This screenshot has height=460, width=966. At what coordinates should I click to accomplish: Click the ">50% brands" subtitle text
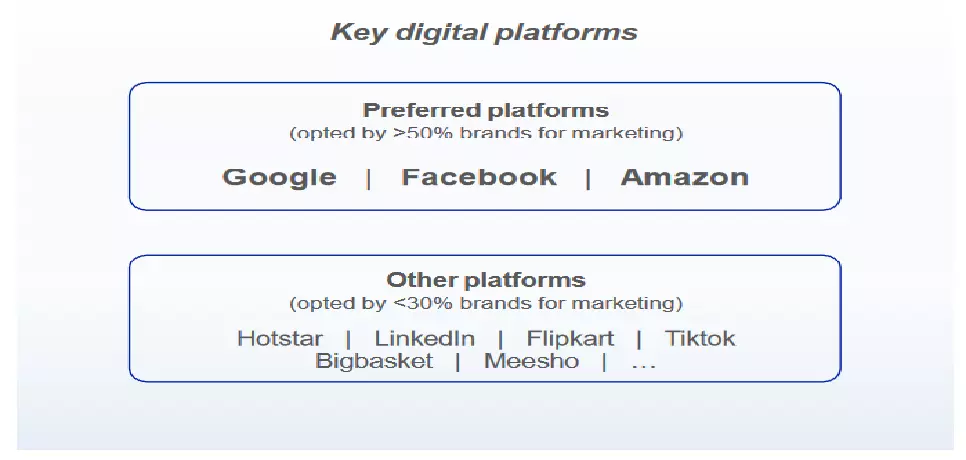click(x=485, y=133)
